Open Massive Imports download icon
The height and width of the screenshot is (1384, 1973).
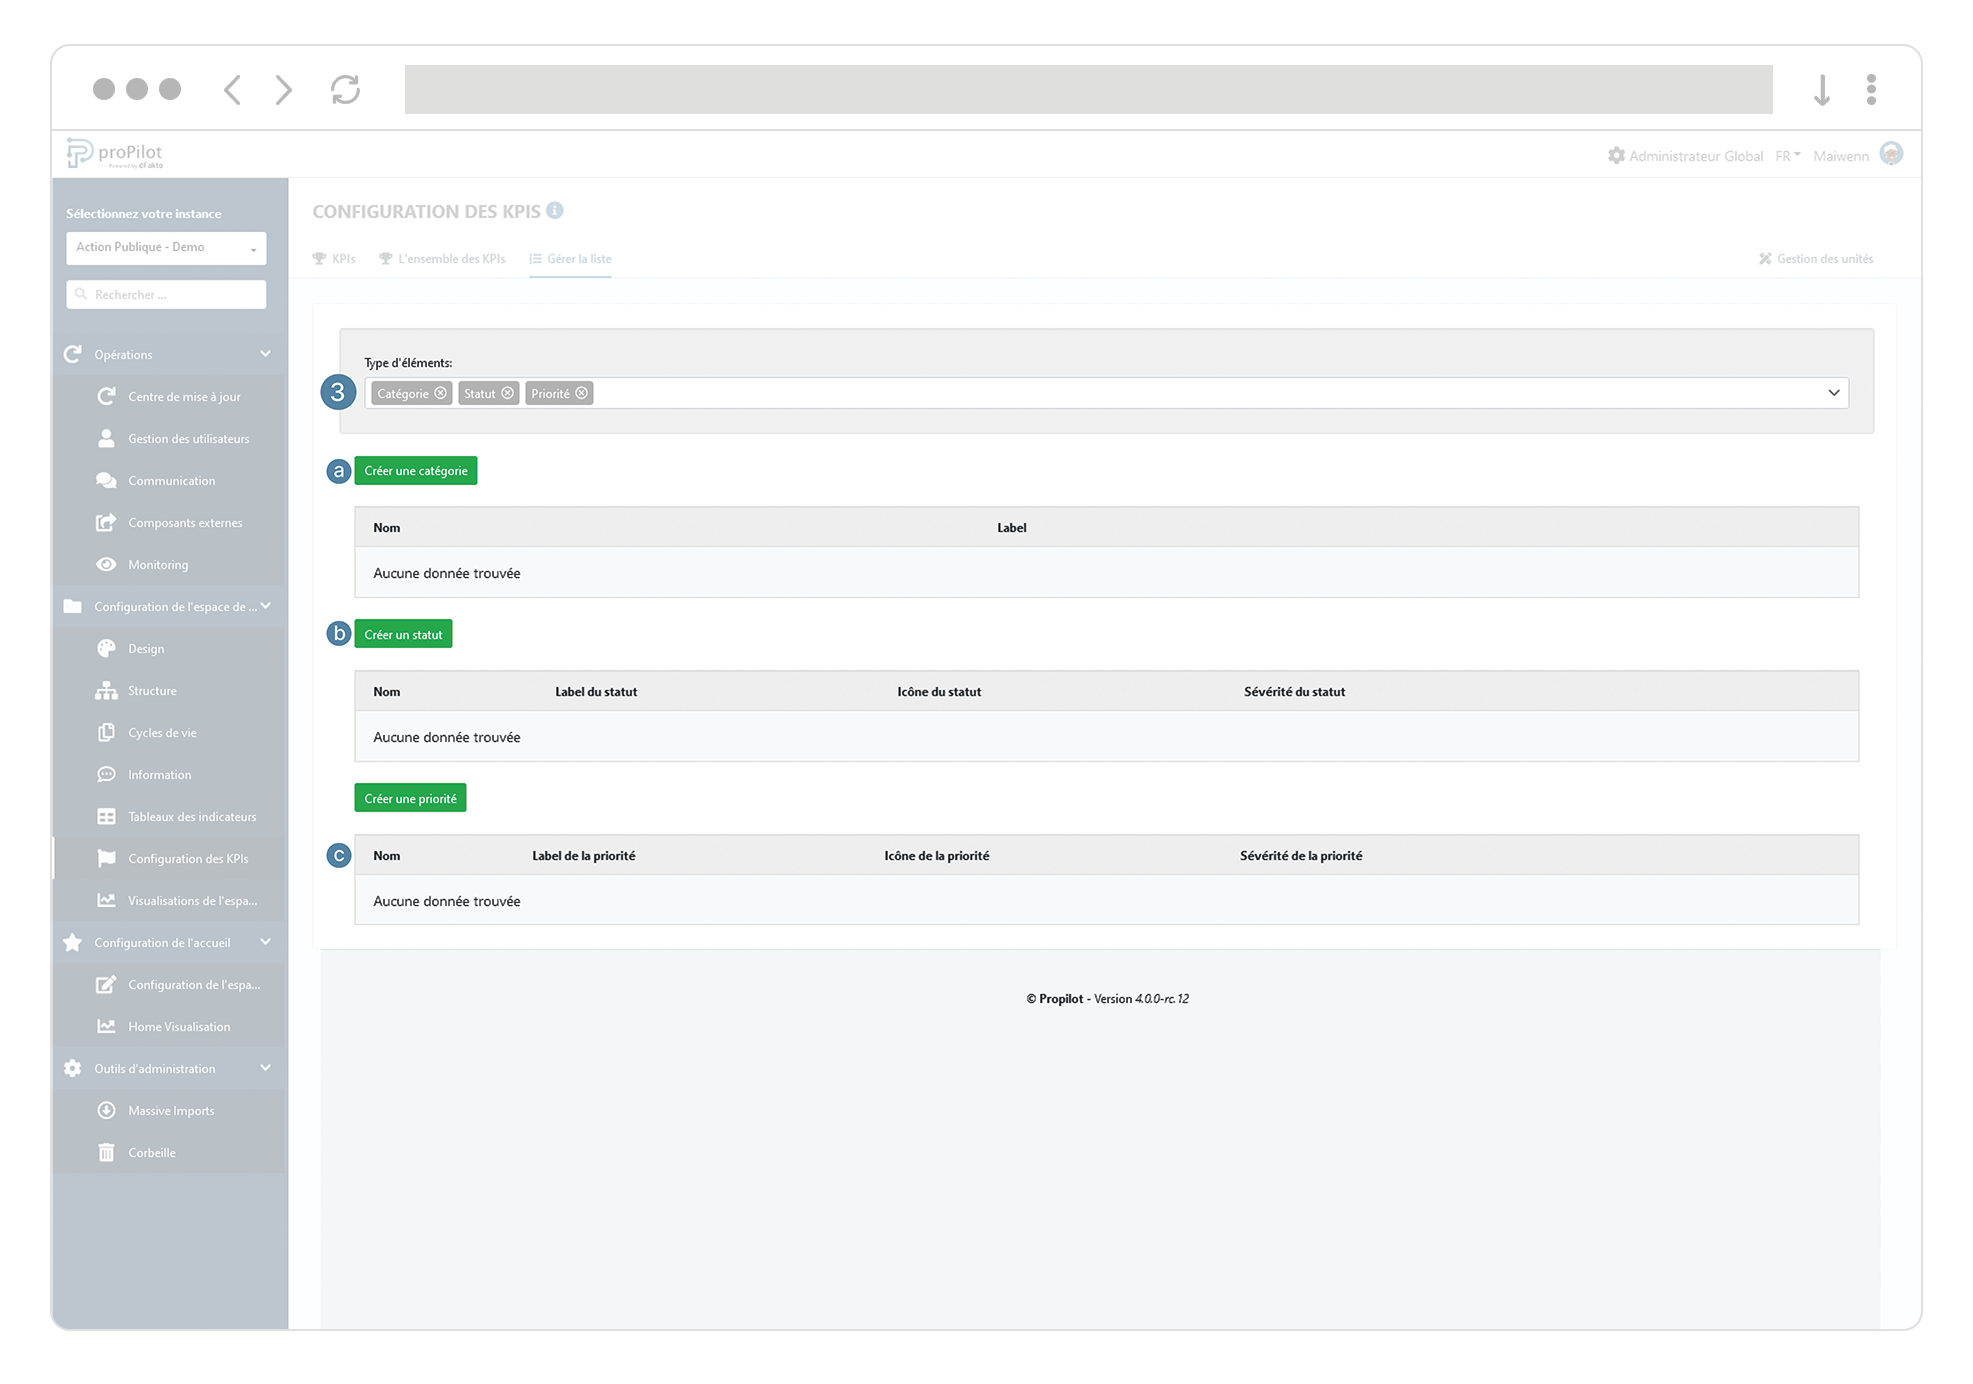pyautogui.click(x=107, y=1110)
